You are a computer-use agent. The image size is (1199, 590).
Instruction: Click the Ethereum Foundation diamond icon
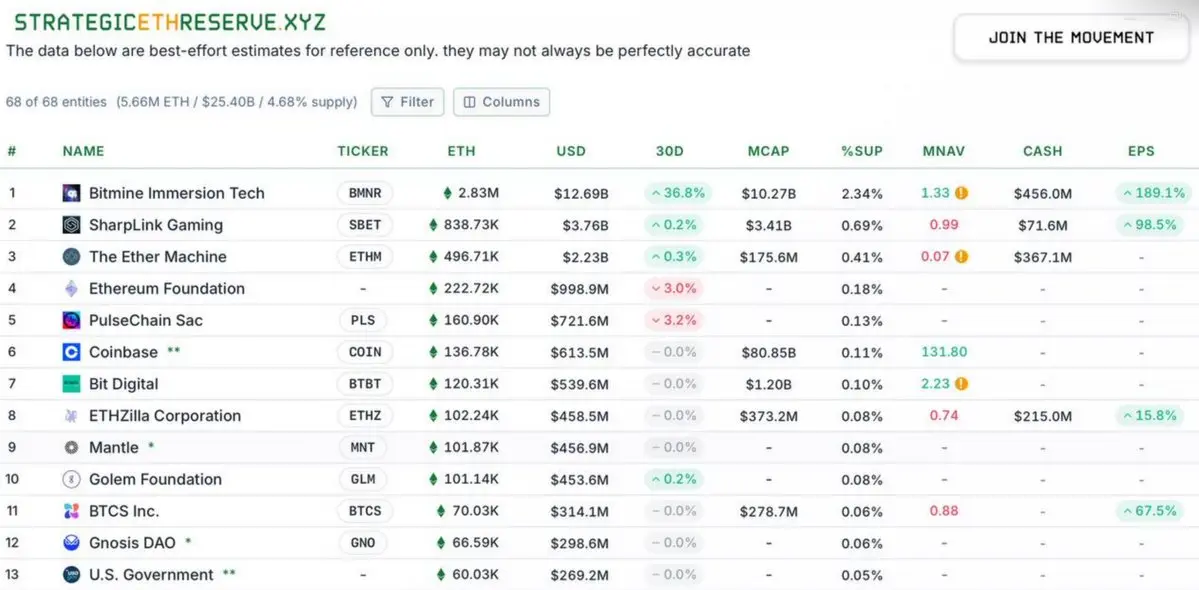tap(71, 289)
